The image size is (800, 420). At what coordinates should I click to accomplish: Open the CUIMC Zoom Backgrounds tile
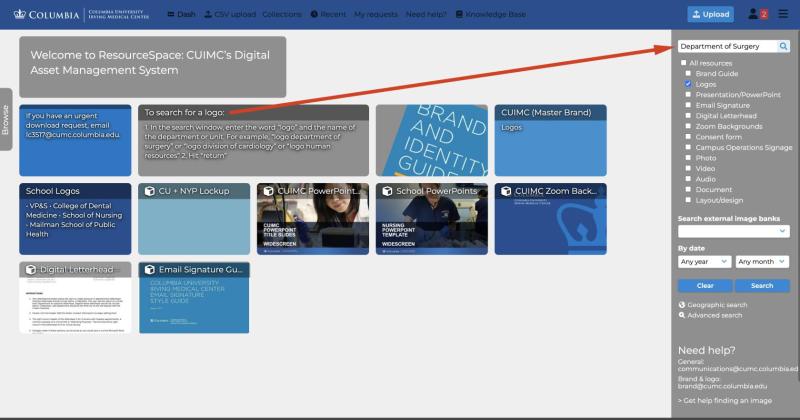coord(551,219)
